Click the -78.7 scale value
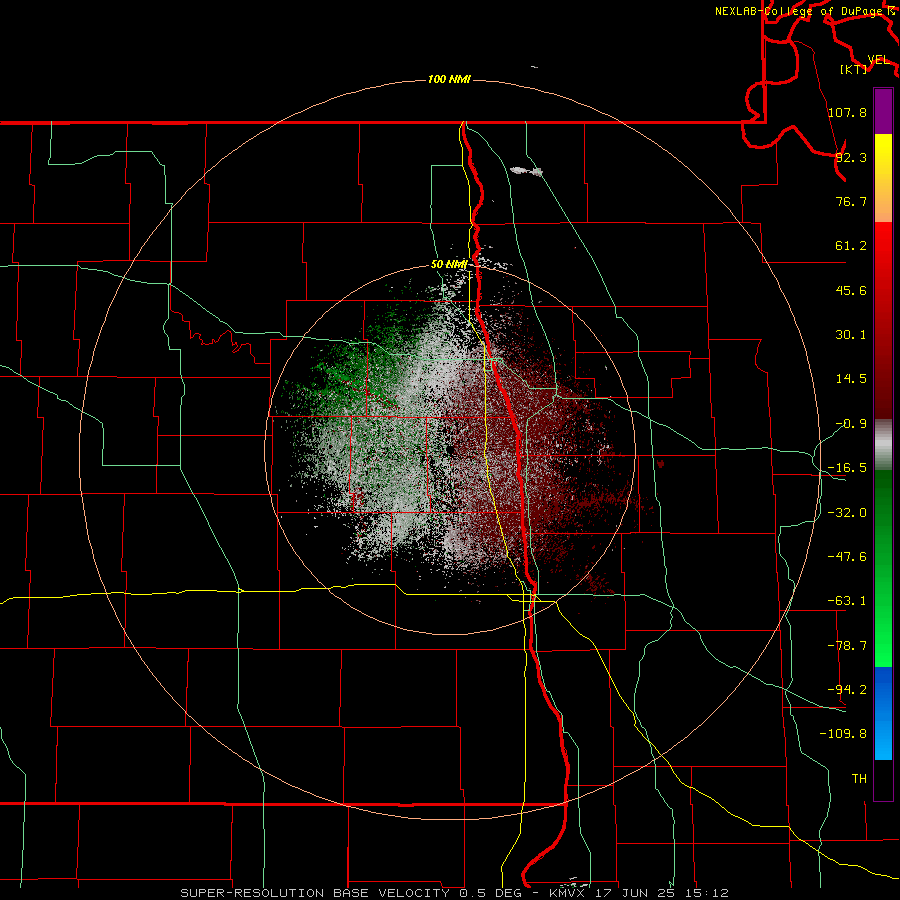The image size is (900, 900). [x=847, y=646]
